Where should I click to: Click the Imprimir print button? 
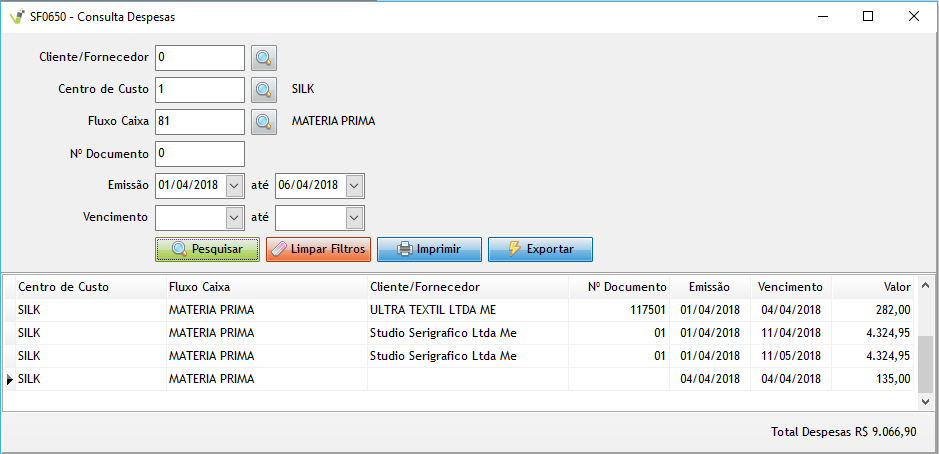(429, 249)
